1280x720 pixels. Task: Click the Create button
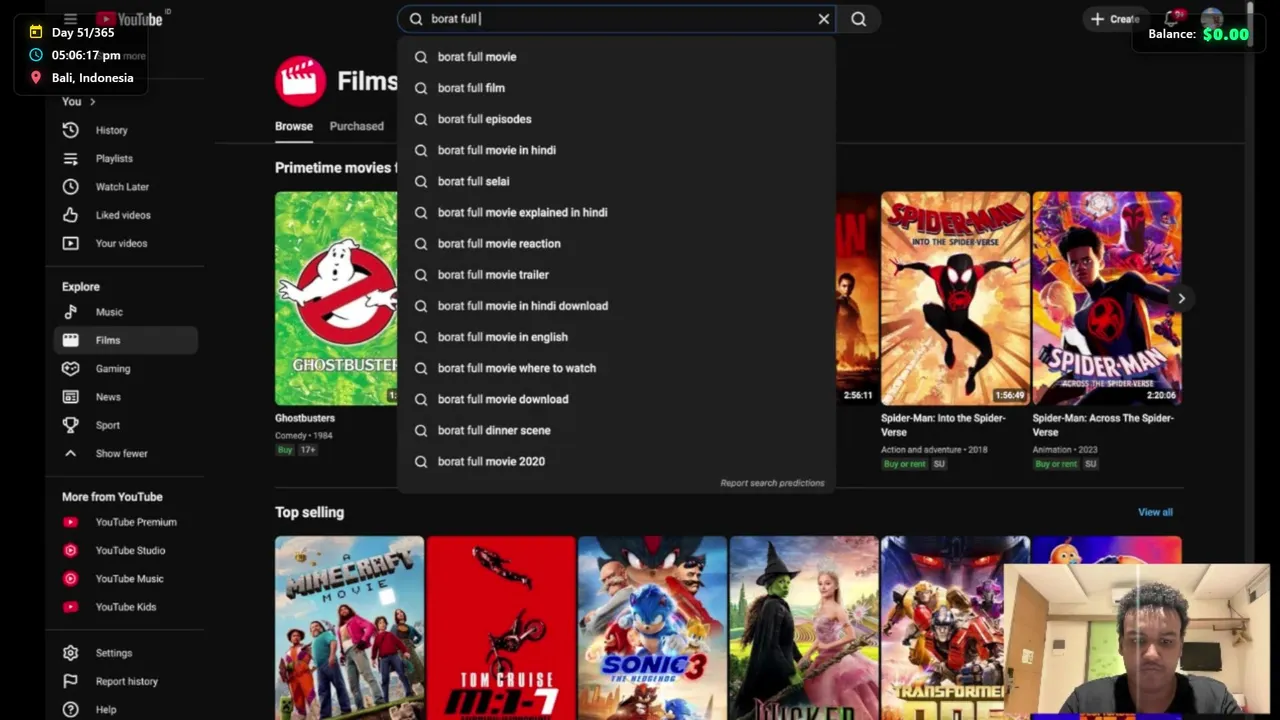click(x=1114, y=19)
